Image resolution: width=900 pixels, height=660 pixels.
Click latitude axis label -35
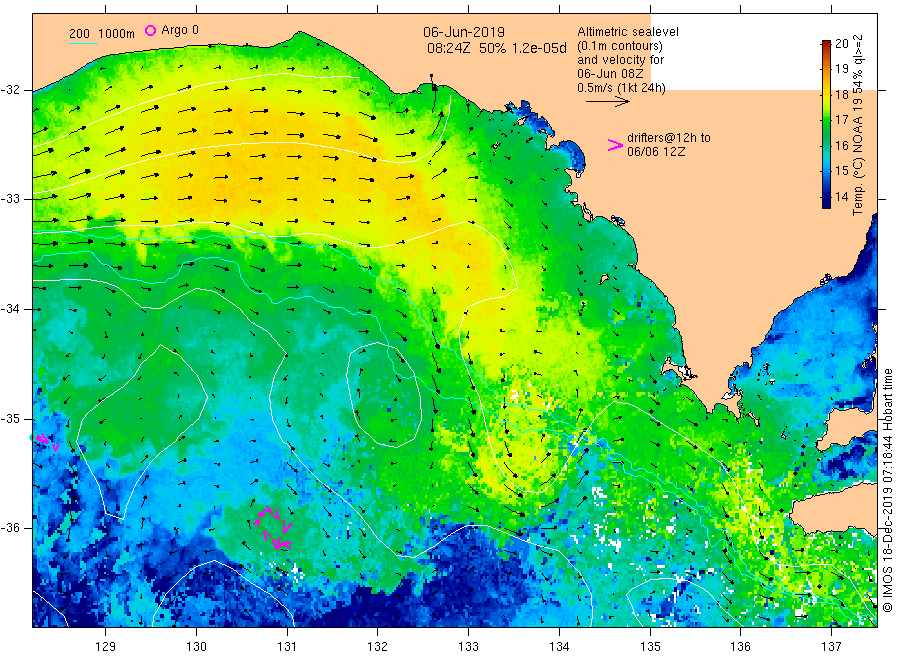point(10,418)
